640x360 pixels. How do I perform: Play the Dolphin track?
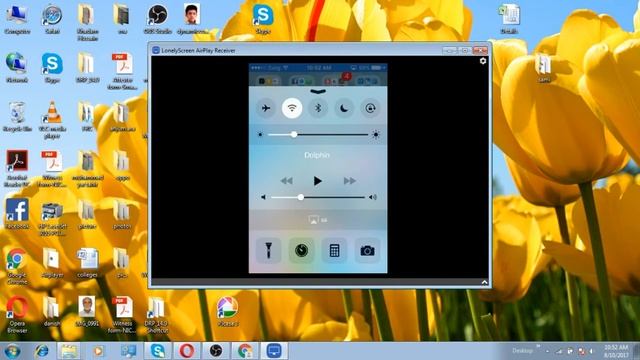point(318,181)
